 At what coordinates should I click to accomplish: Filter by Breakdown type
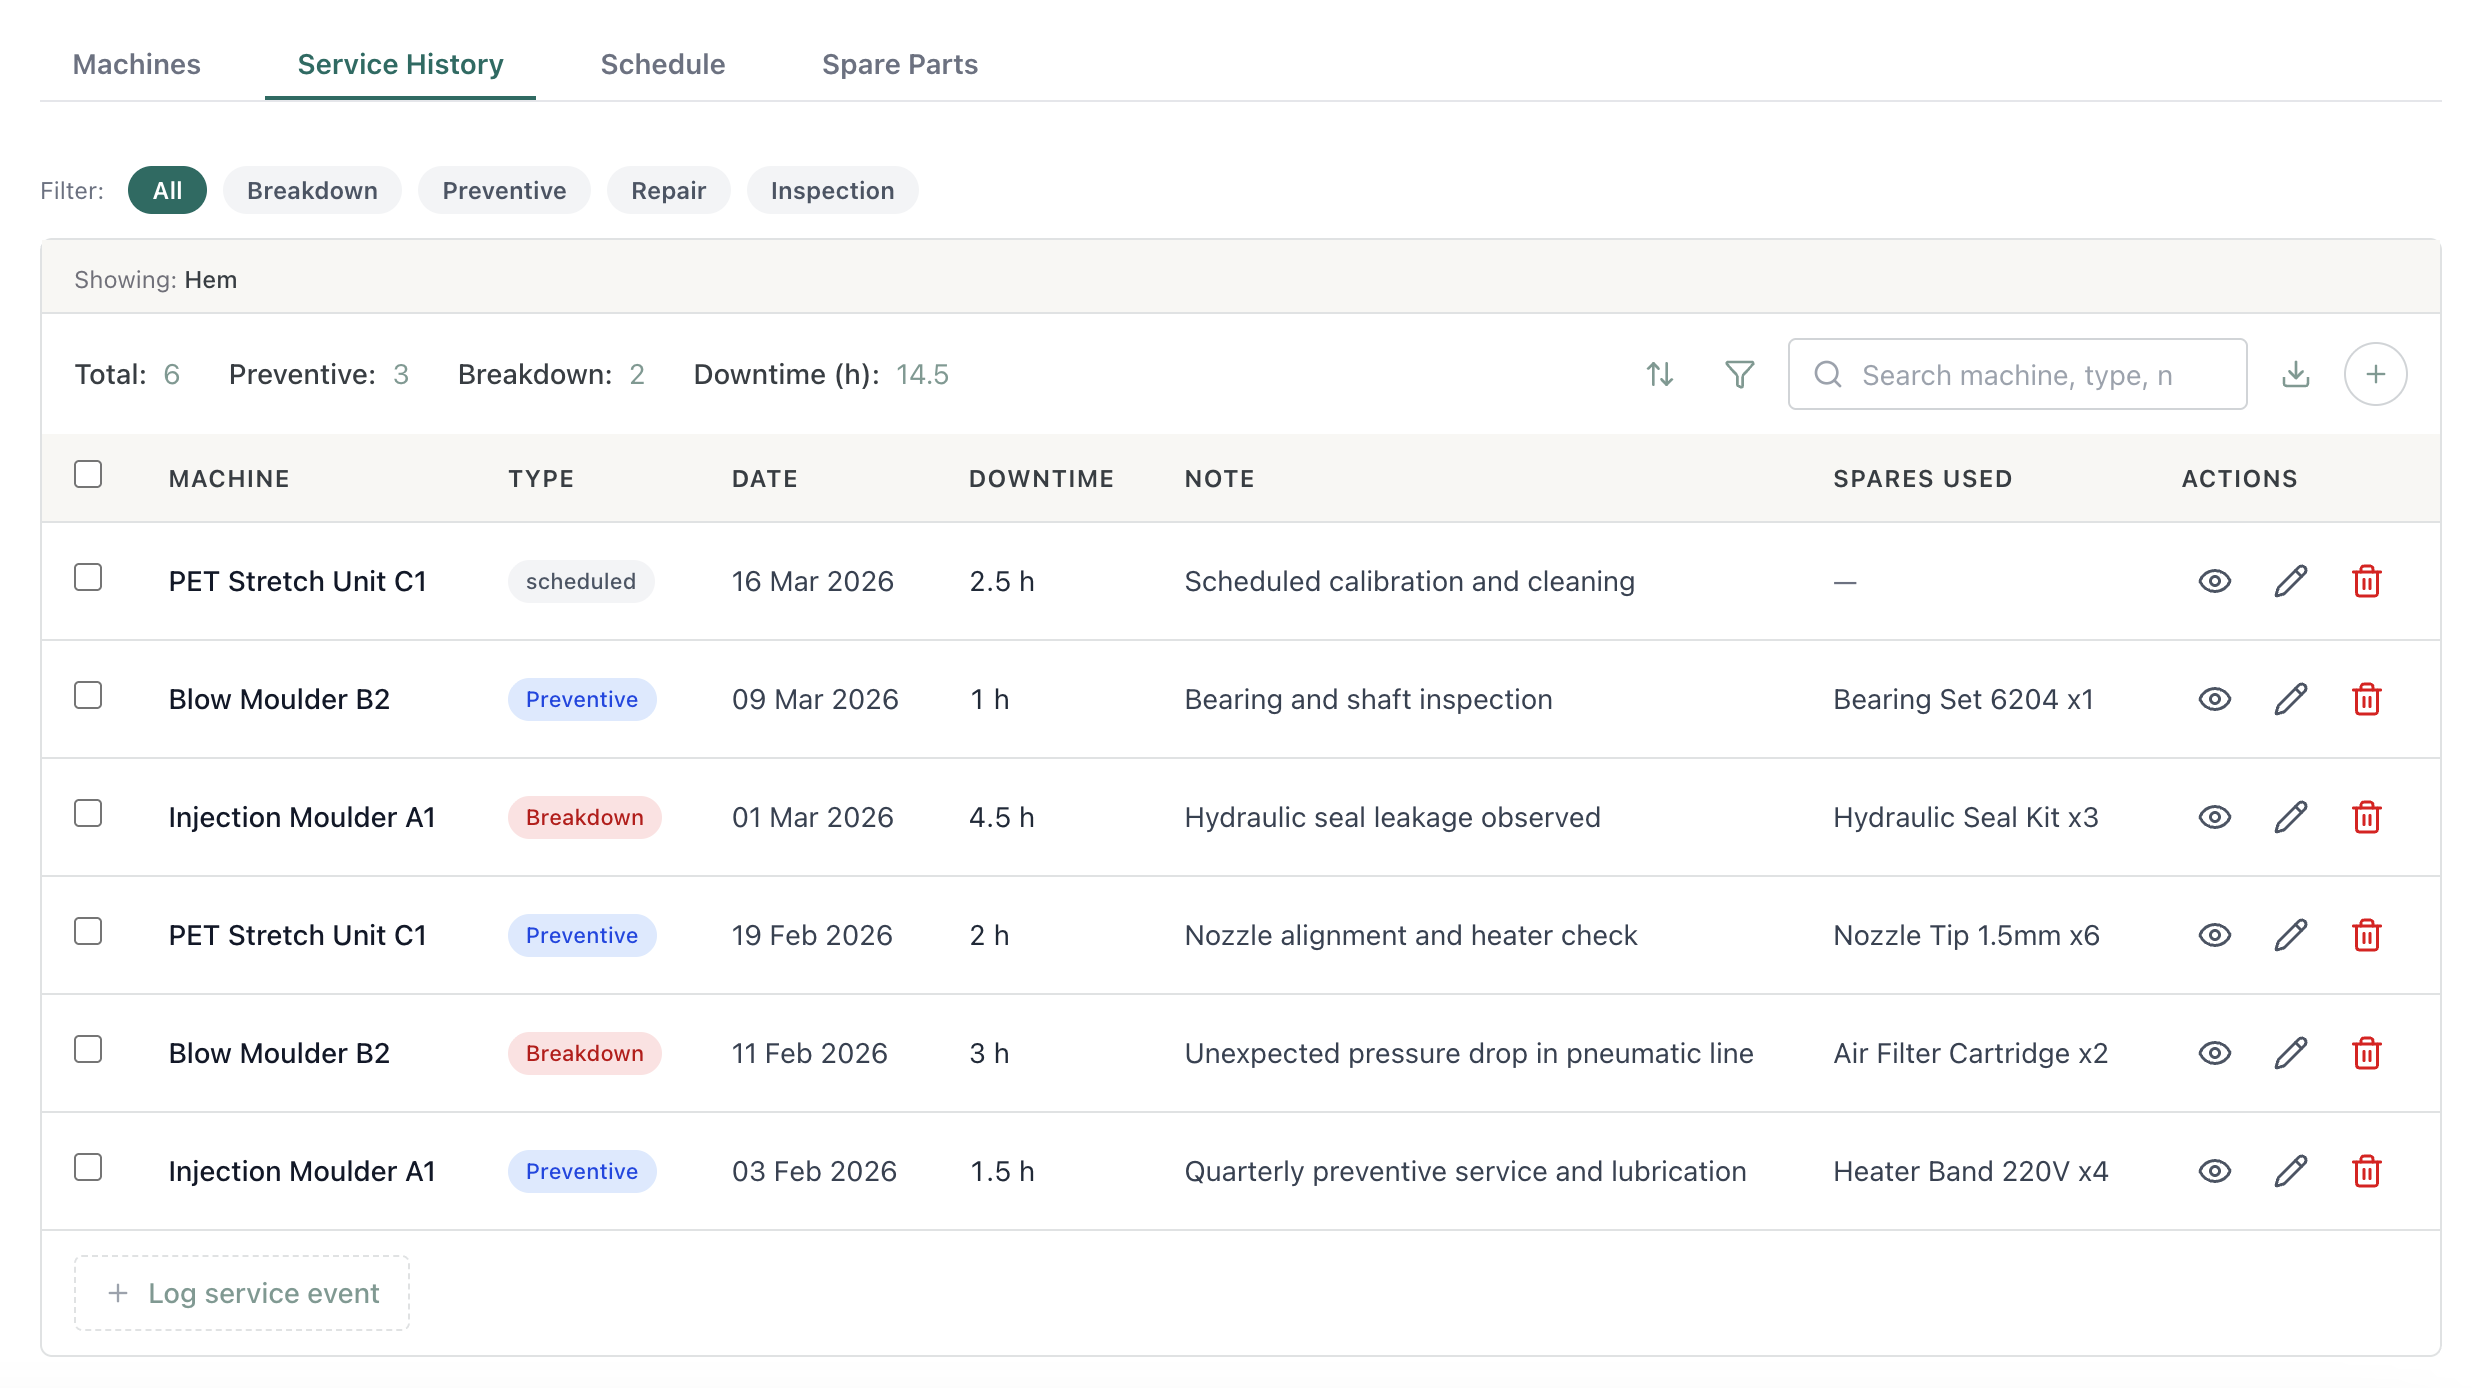[312, 190]
